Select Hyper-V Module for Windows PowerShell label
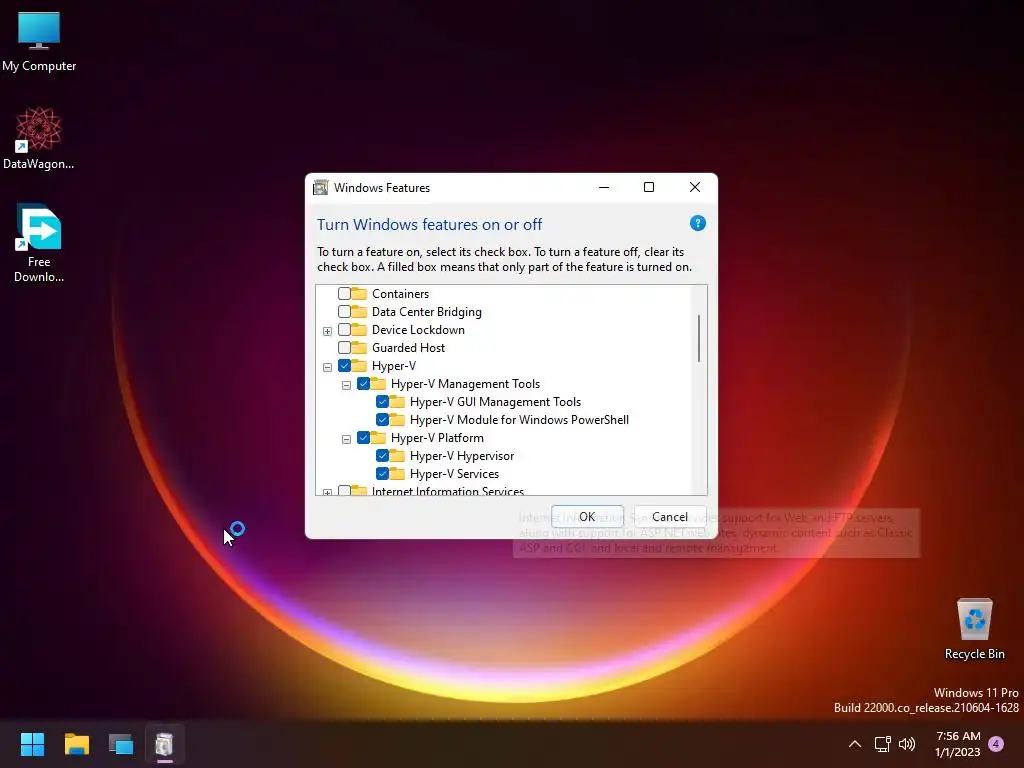1024x768 pixels. pos(519,419)
